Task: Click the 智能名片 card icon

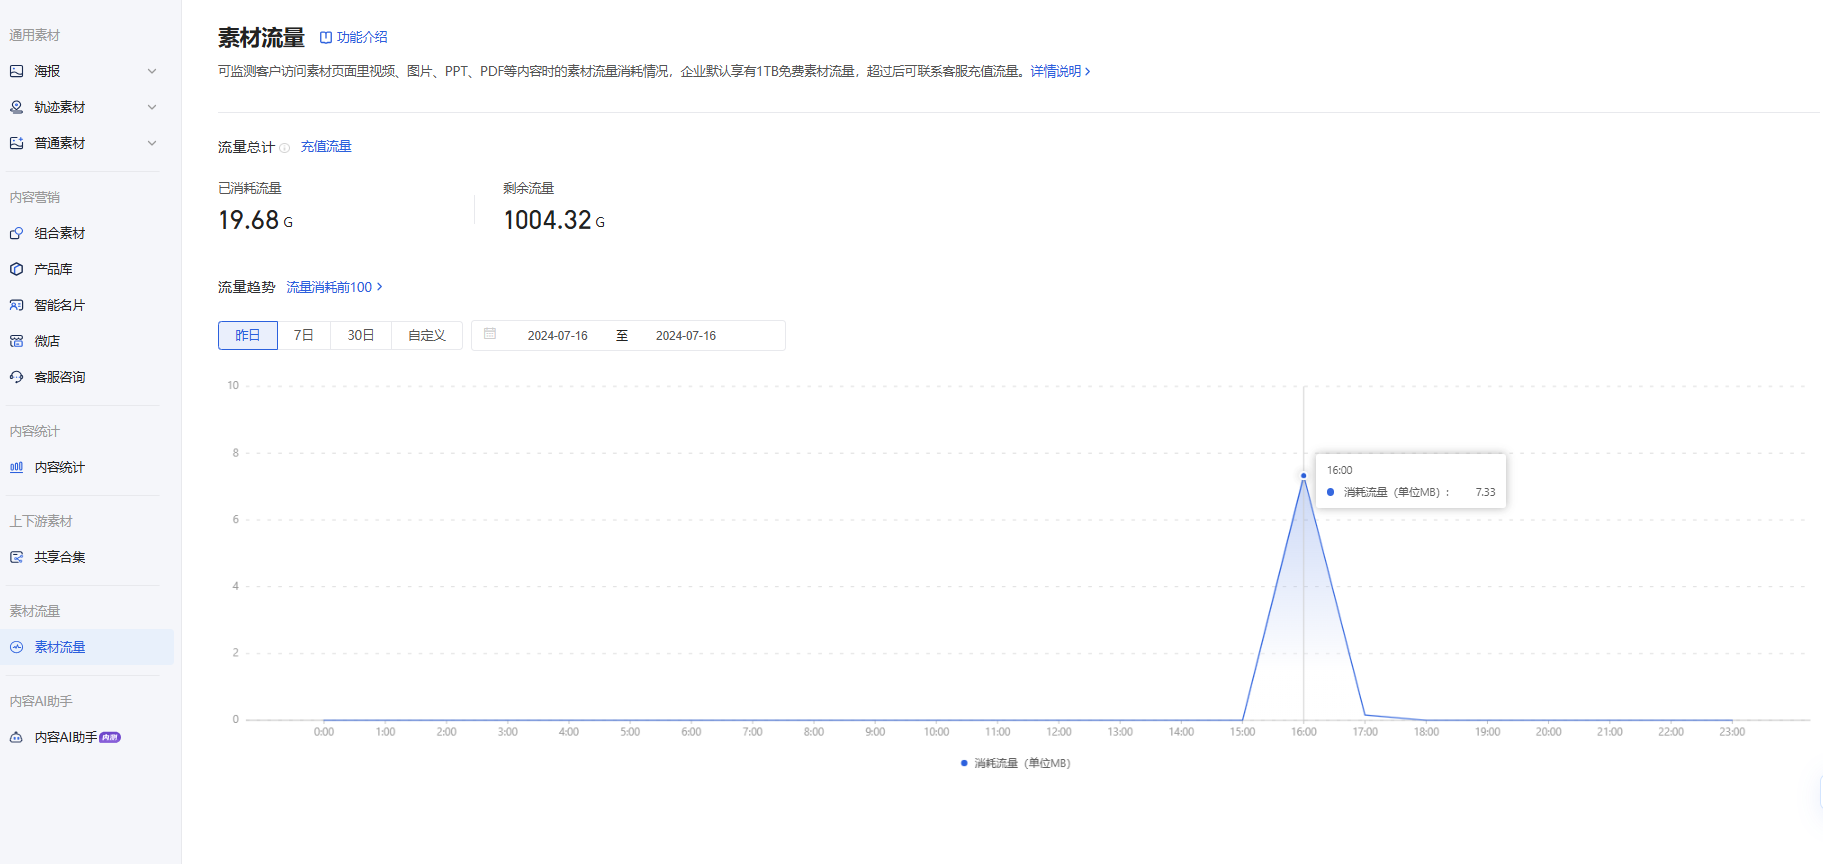Action: click(16, 305)
